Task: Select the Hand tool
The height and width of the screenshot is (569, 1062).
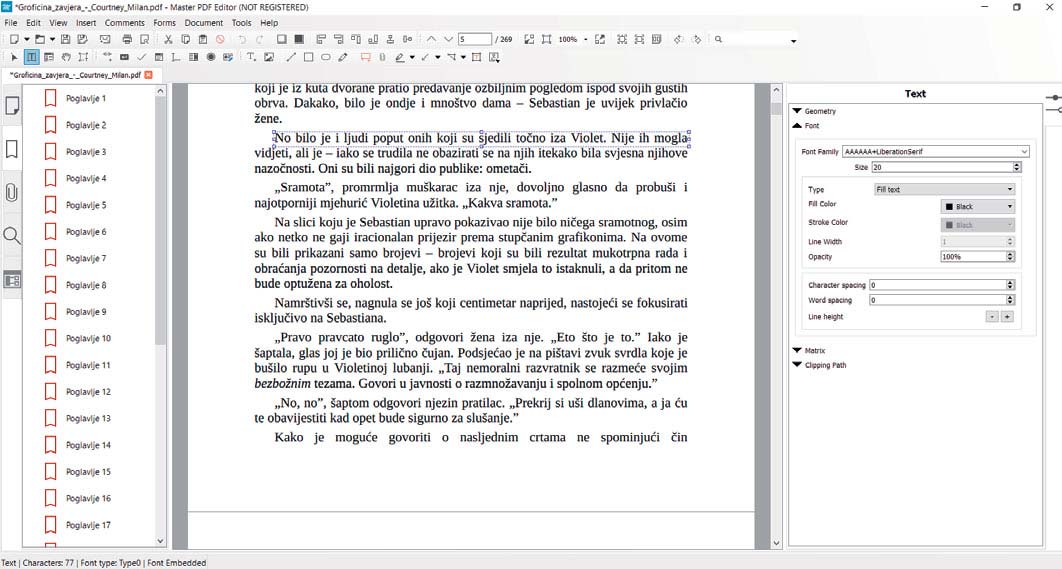Action: (x=66, y=57)
